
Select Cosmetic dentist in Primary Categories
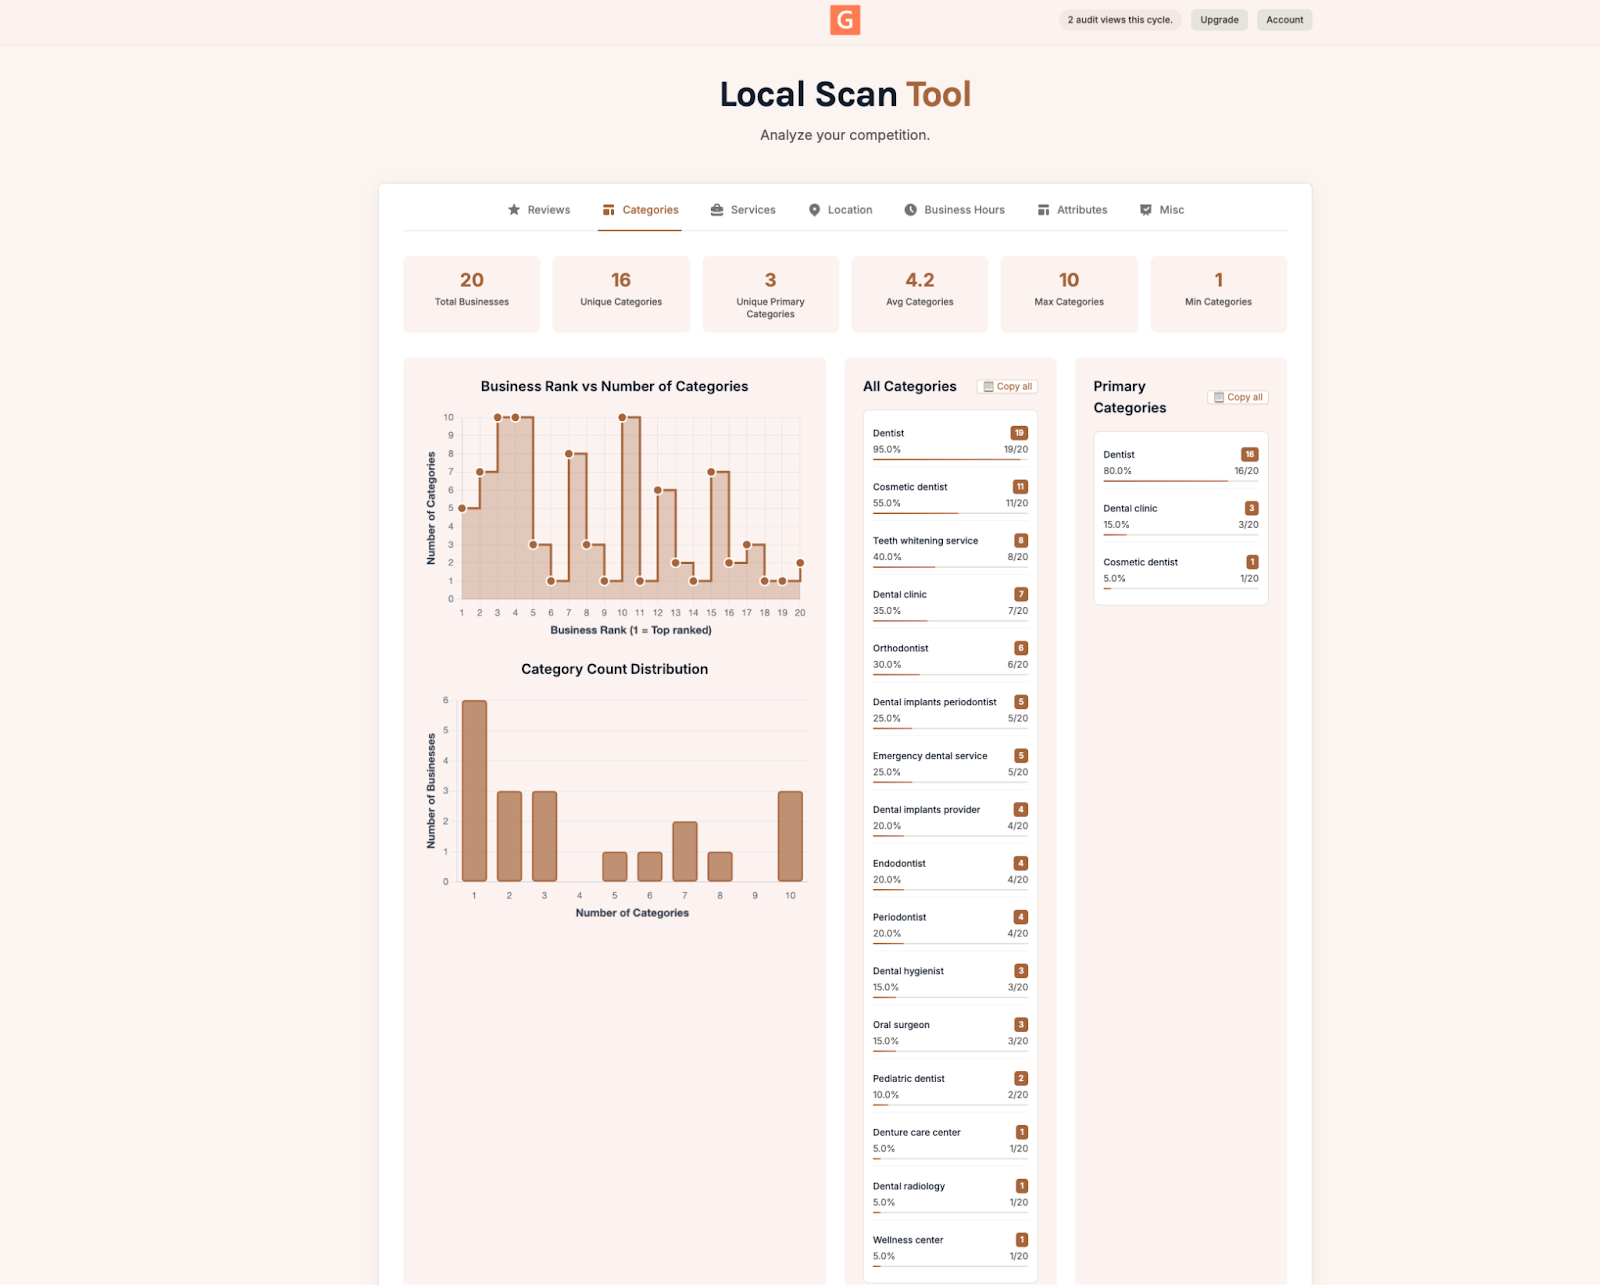click(x=1180, y=568)
